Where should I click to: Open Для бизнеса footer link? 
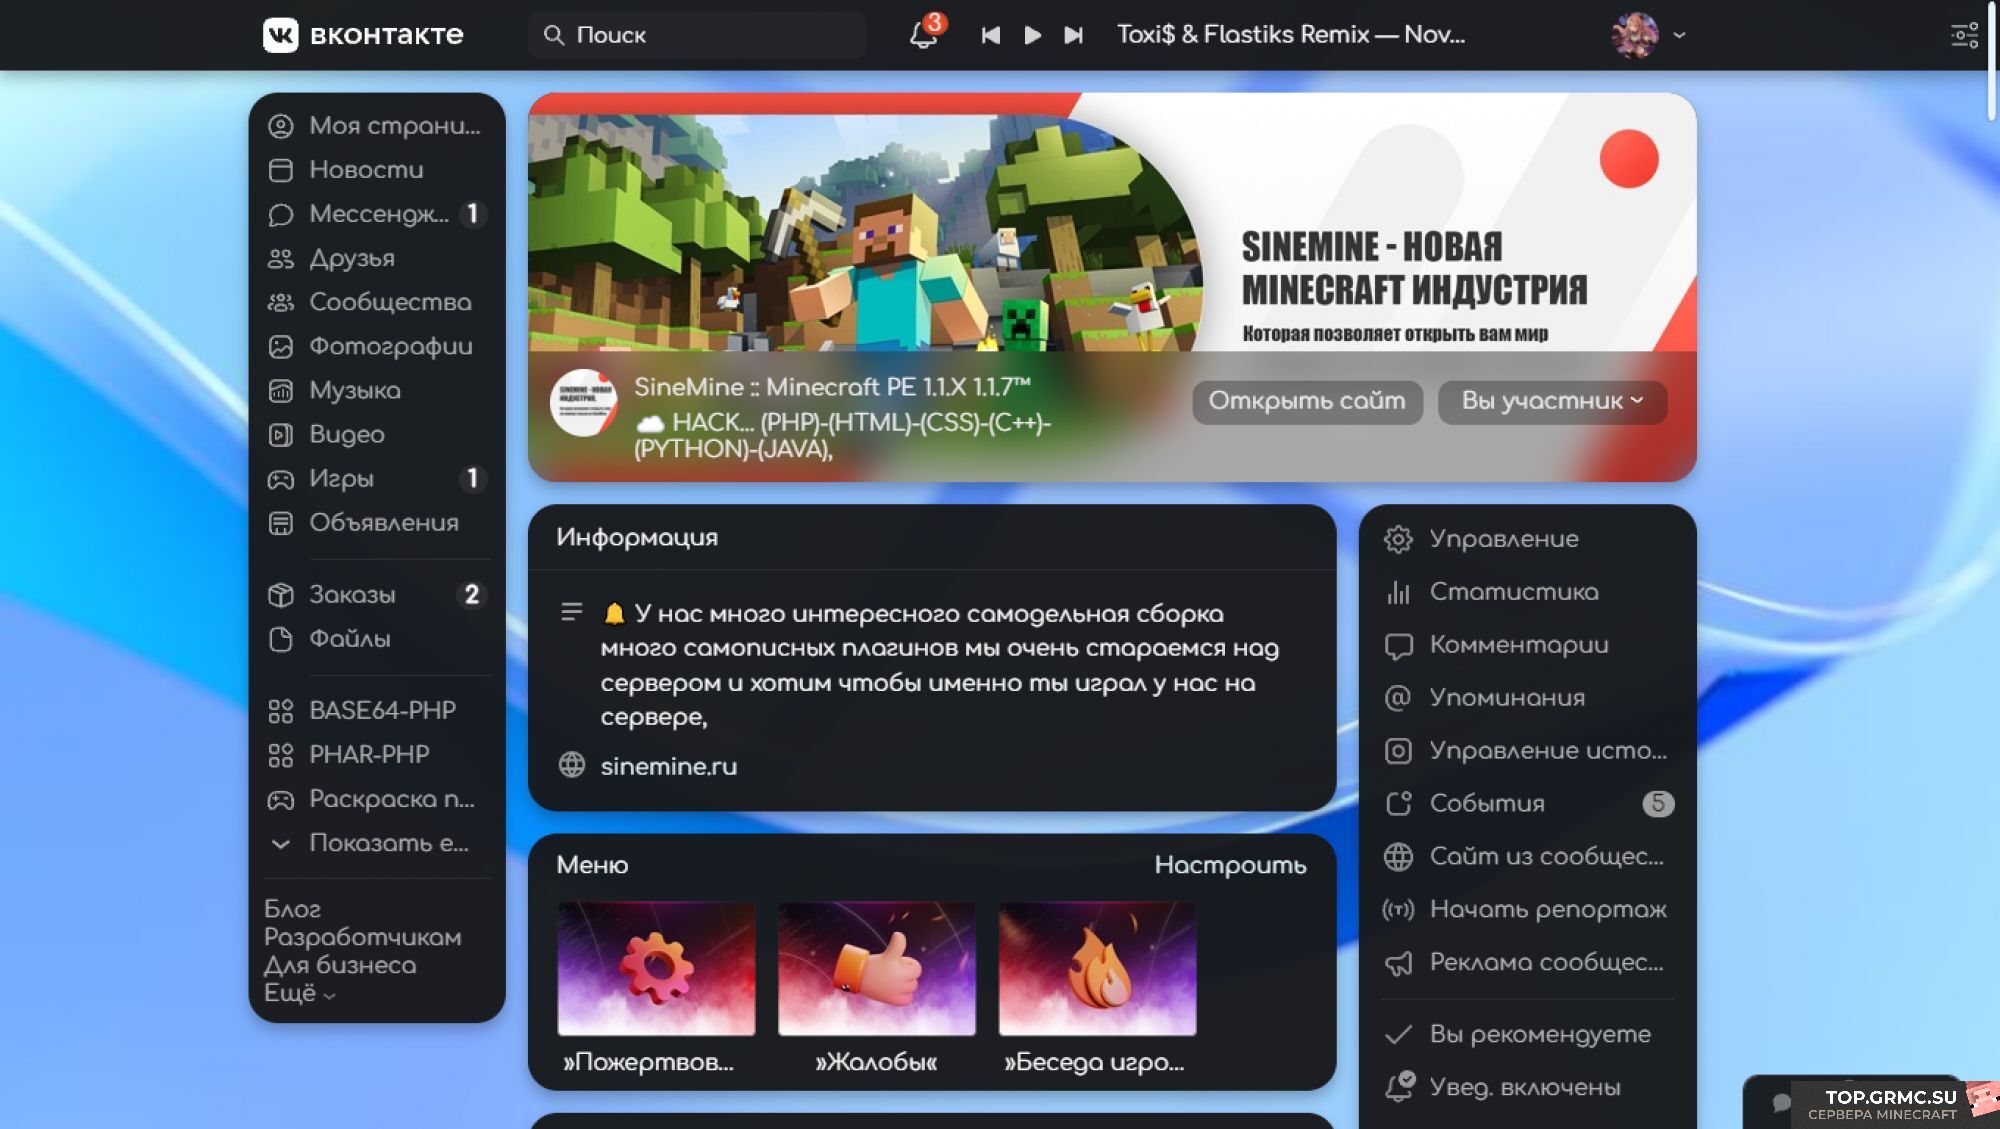pos(340,965)
